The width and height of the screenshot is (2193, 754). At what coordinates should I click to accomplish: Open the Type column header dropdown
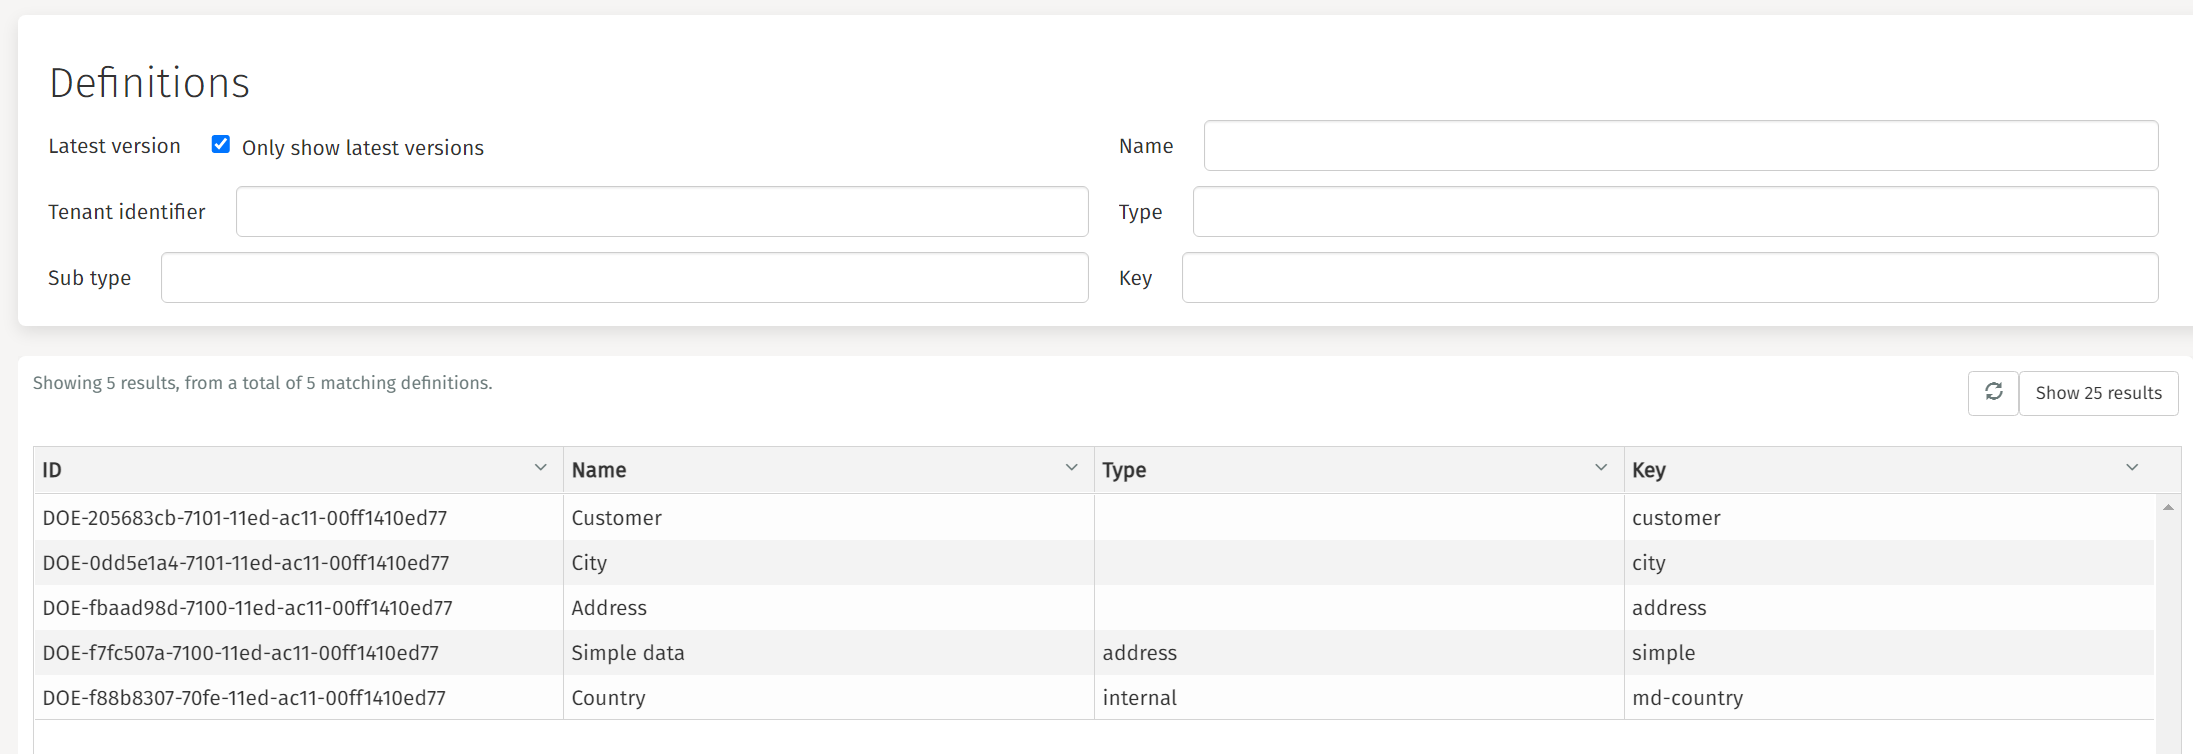pyautogui.click(x=1601, y=468)
